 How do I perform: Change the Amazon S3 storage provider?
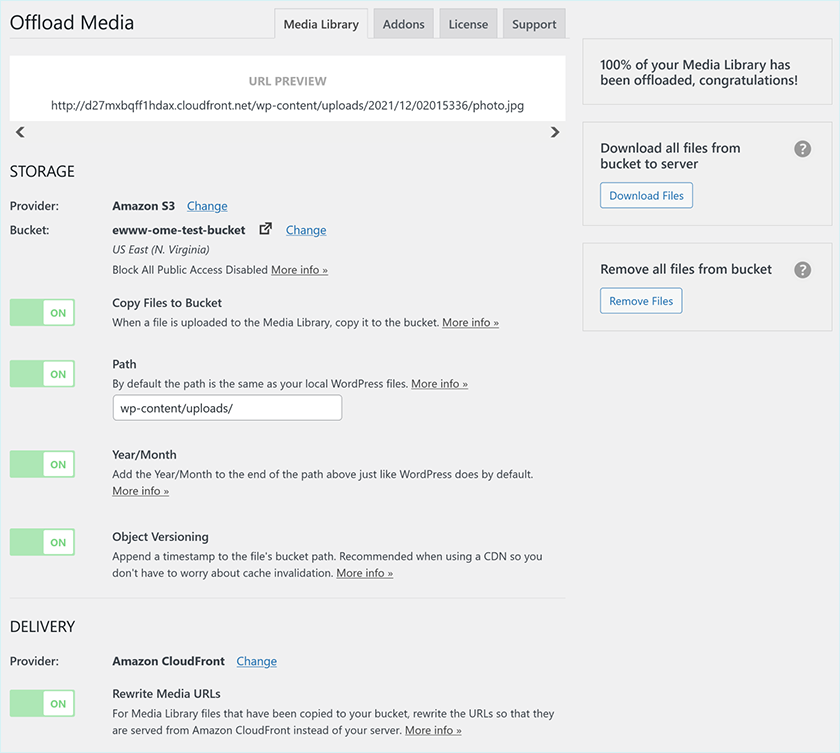[x=207, y=205]
